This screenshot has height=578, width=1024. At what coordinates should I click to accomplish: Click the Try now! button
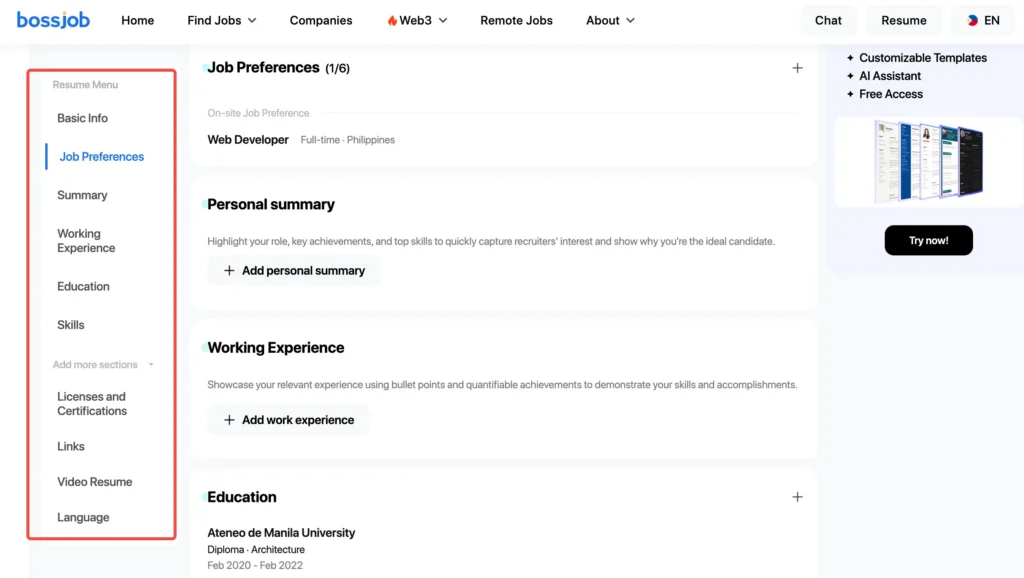tap(928, 240)
